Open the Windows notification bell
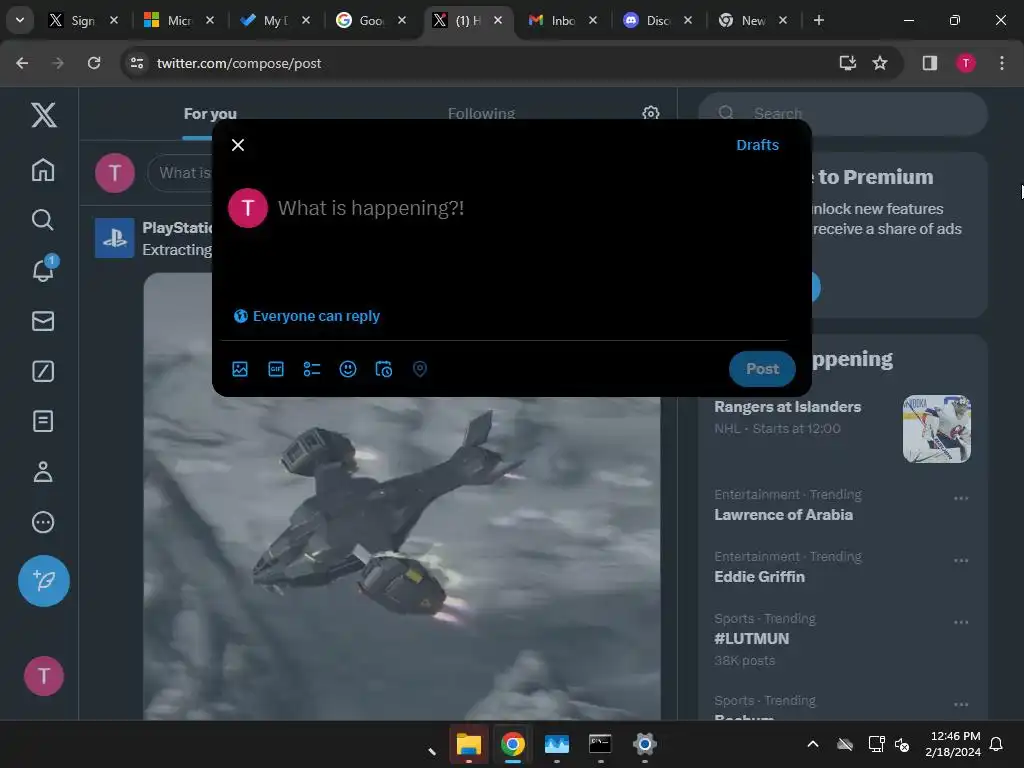 997,744
